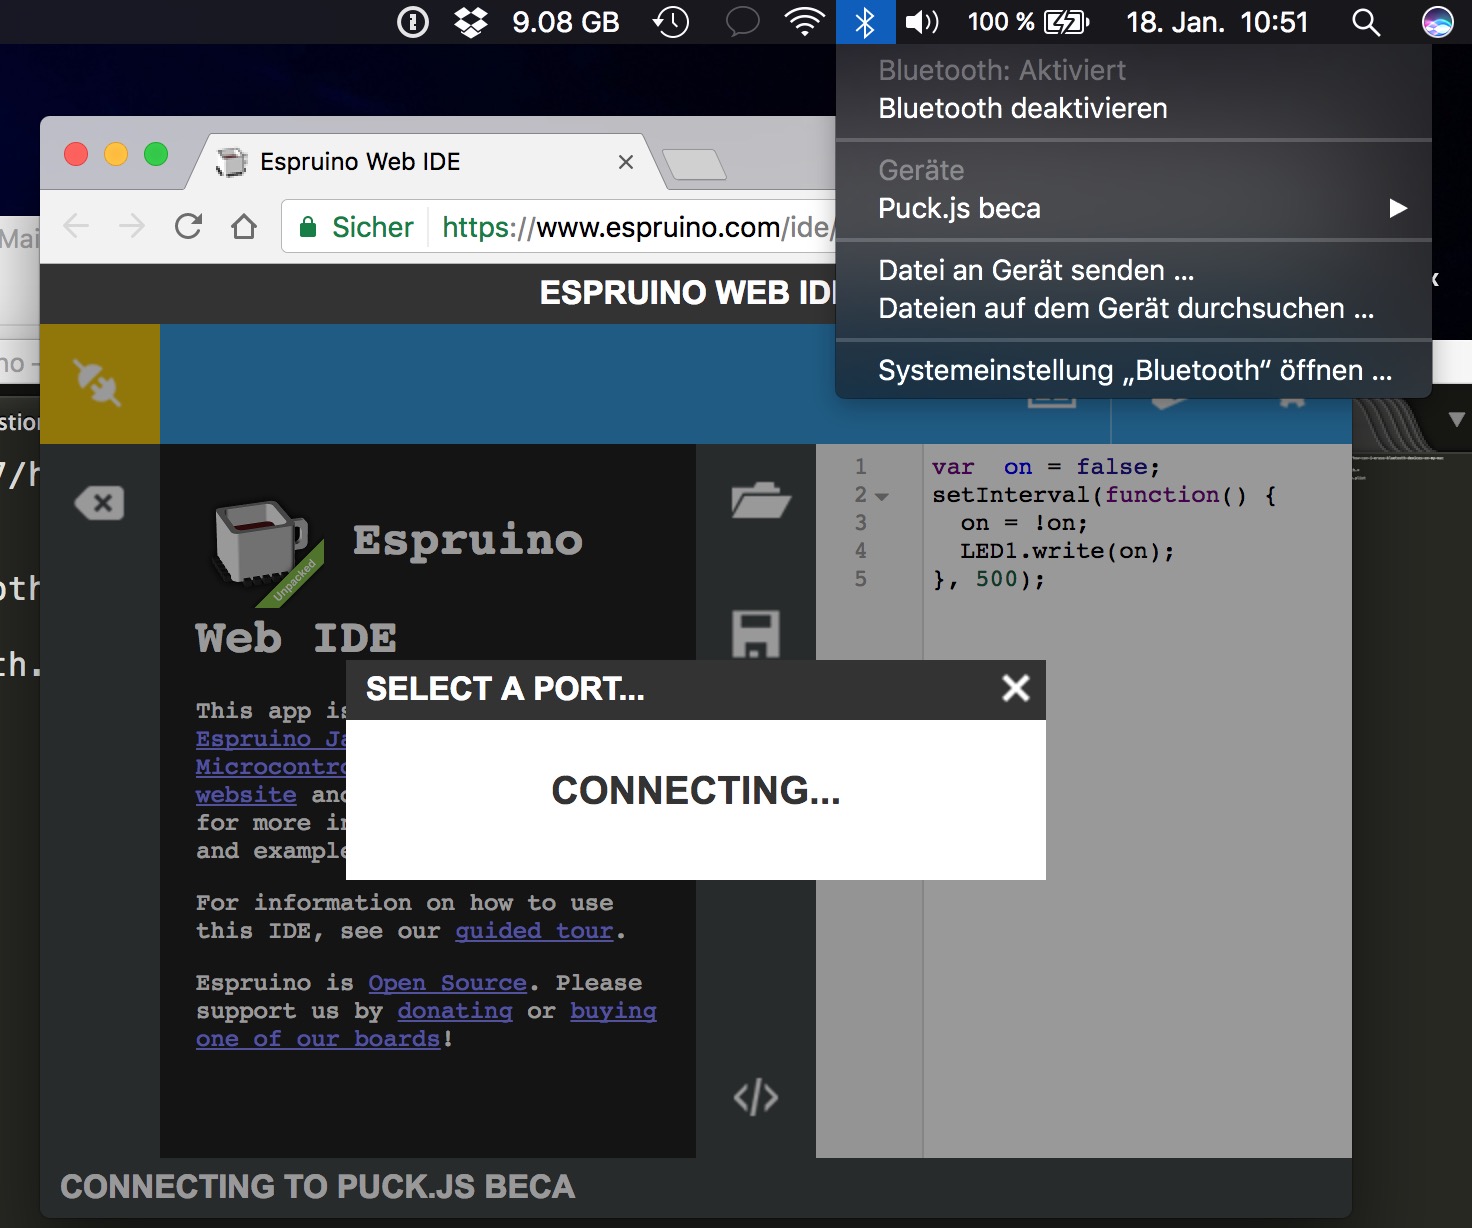Click code line var on = false;

pos(1045,467)
